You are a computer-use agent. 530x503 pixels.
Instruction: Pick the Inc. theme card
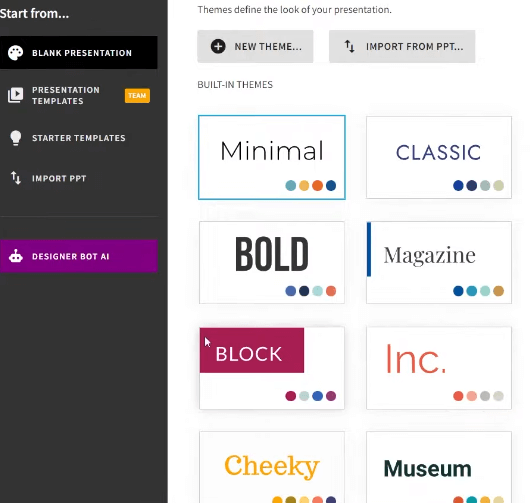point(439,368)
